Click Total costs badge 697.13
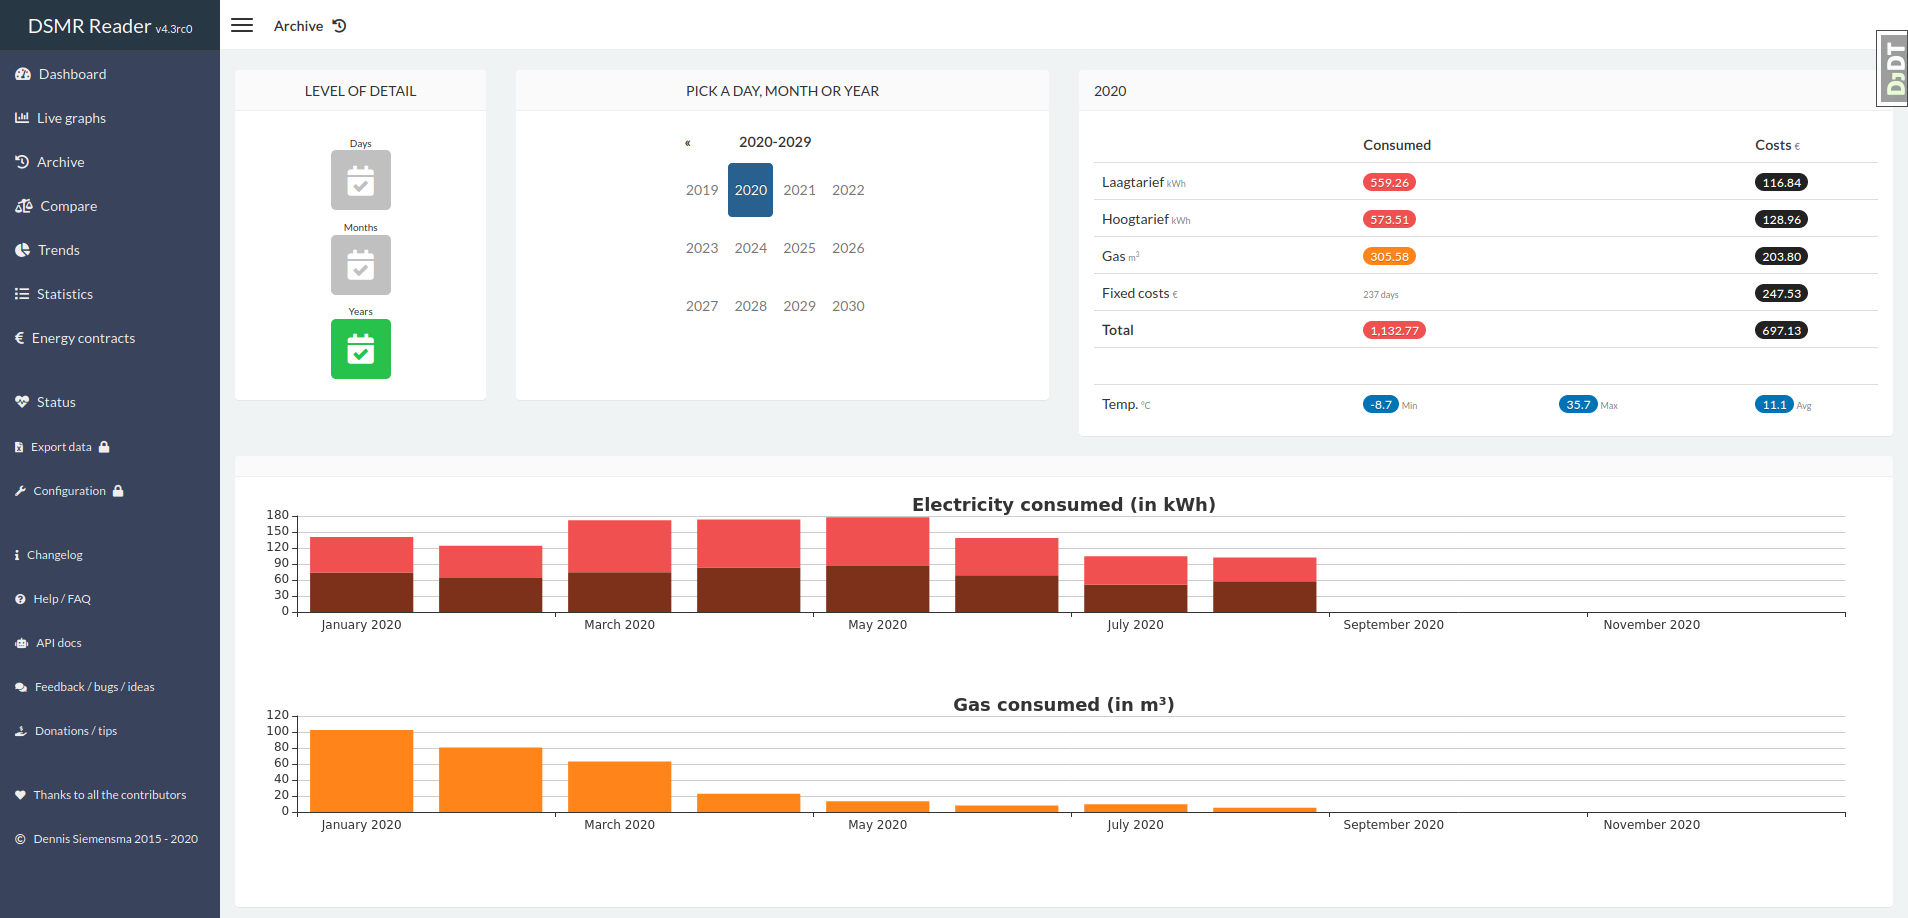Image resolution: width=1908 pixels, height=918 pixels. pyautogui.click(x=1781, y=330)
